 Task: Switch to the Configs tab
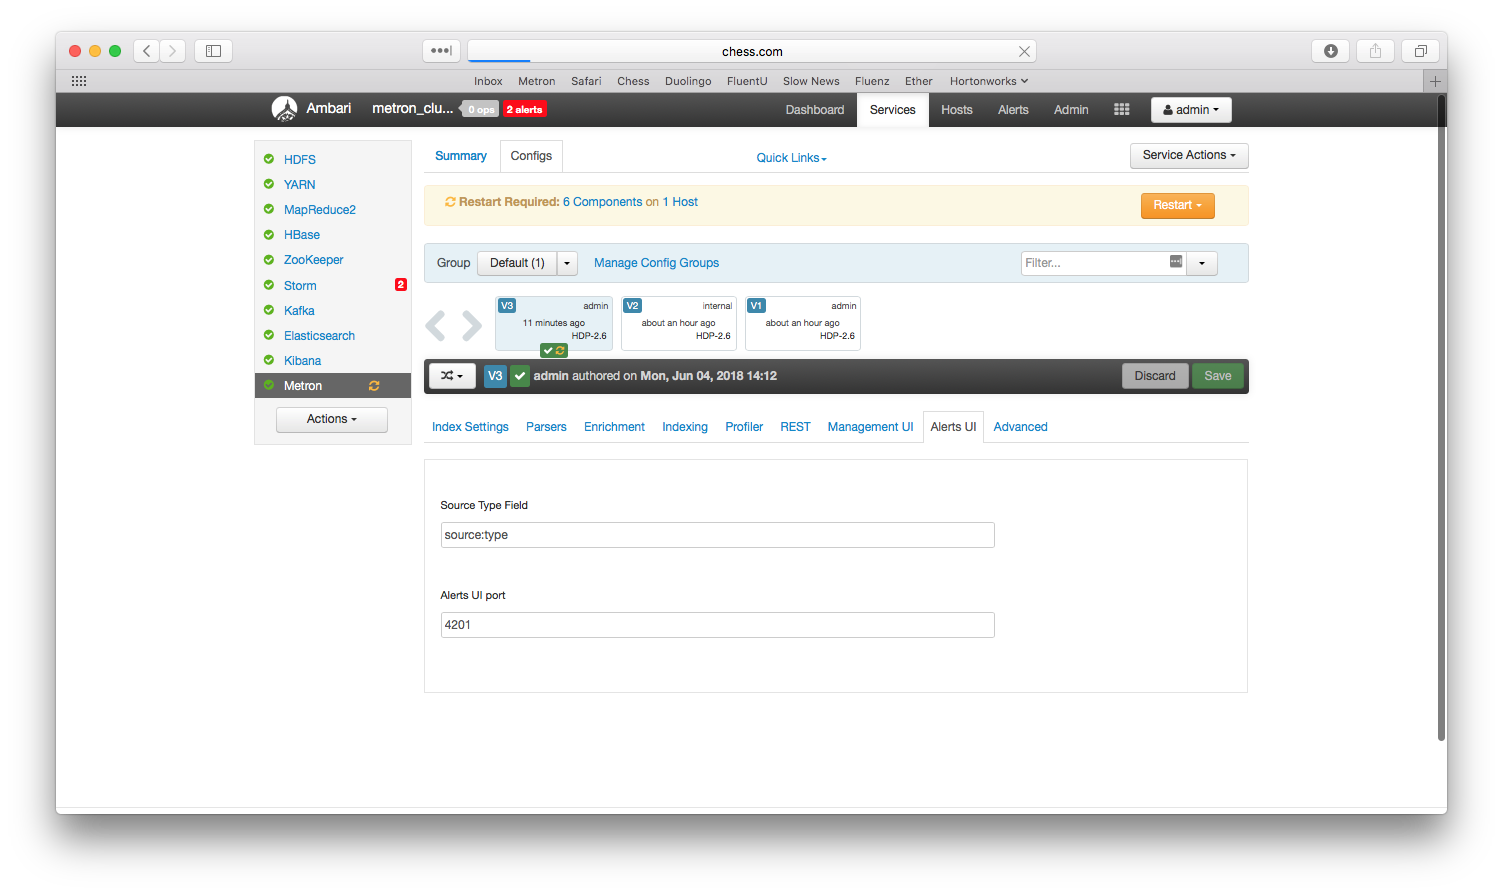tap(531, 156)
